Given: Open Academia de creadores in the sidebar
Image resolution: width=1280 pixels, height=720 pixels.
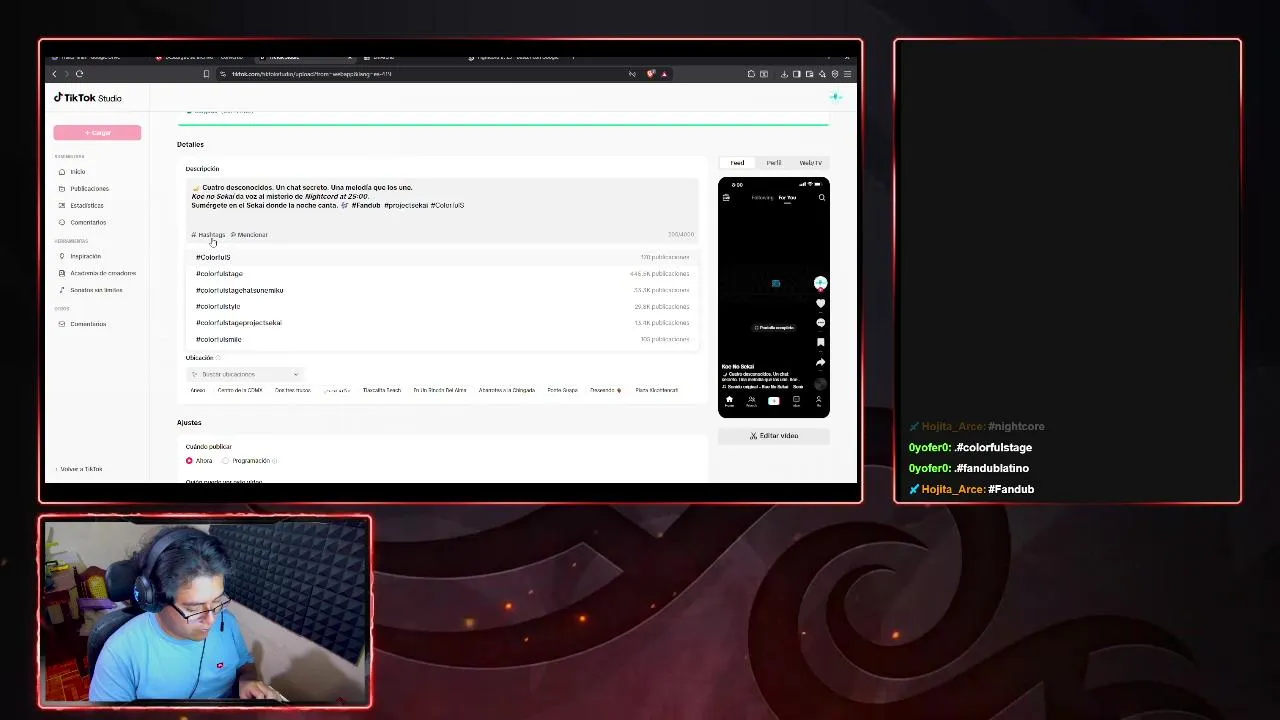Looking at the screenshot, I should (x=102, y=273).
